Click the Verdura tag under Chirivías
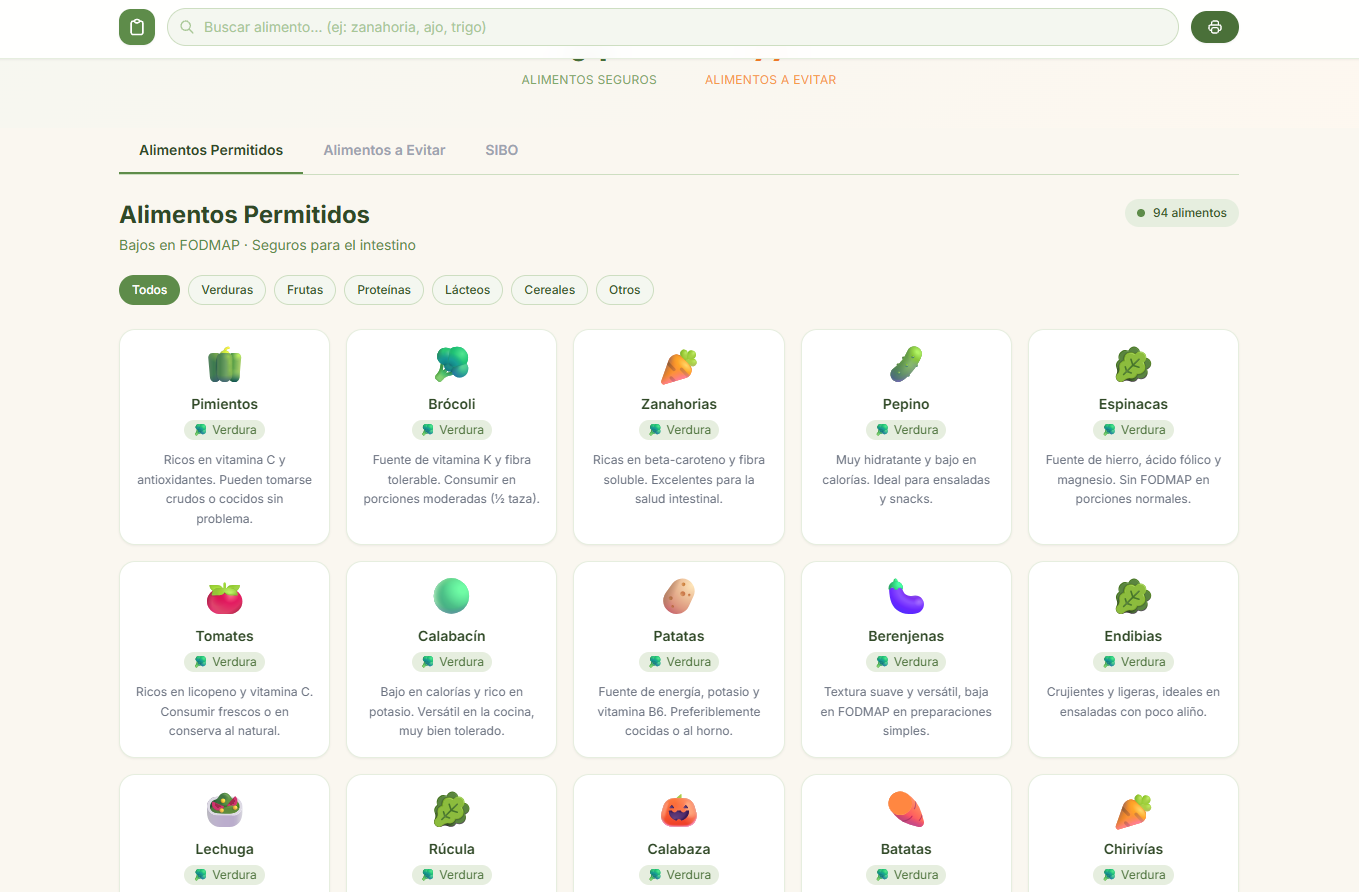 [1133, 875]
